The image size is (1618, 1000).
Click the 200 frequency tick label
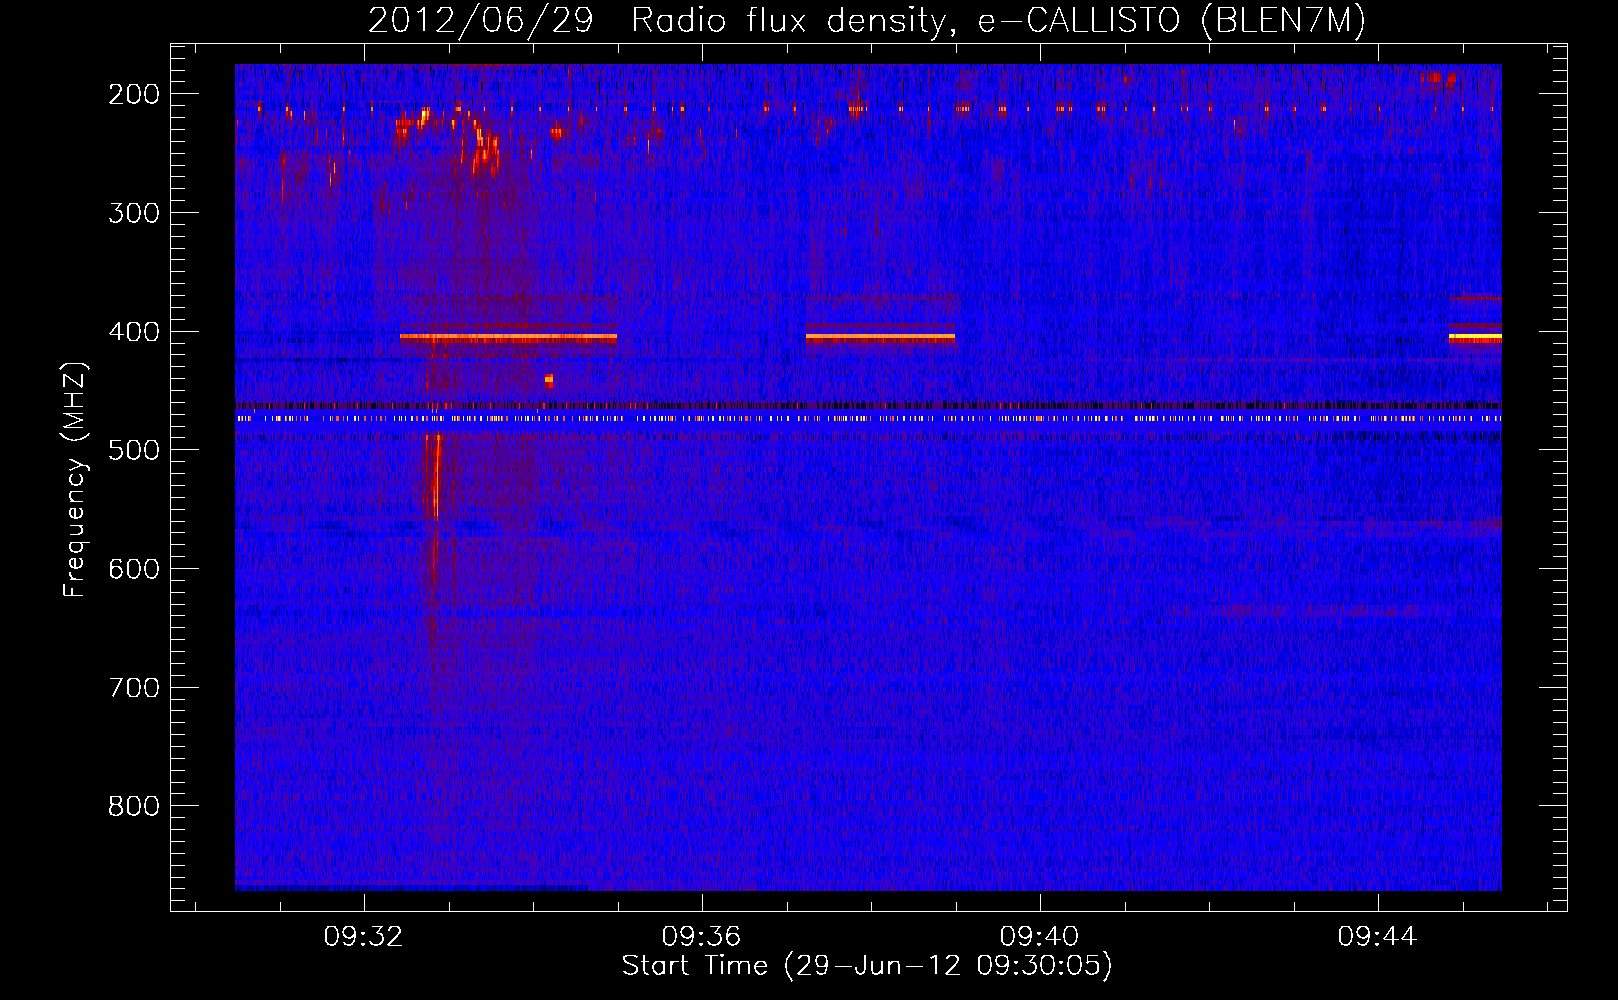point(134,94)
